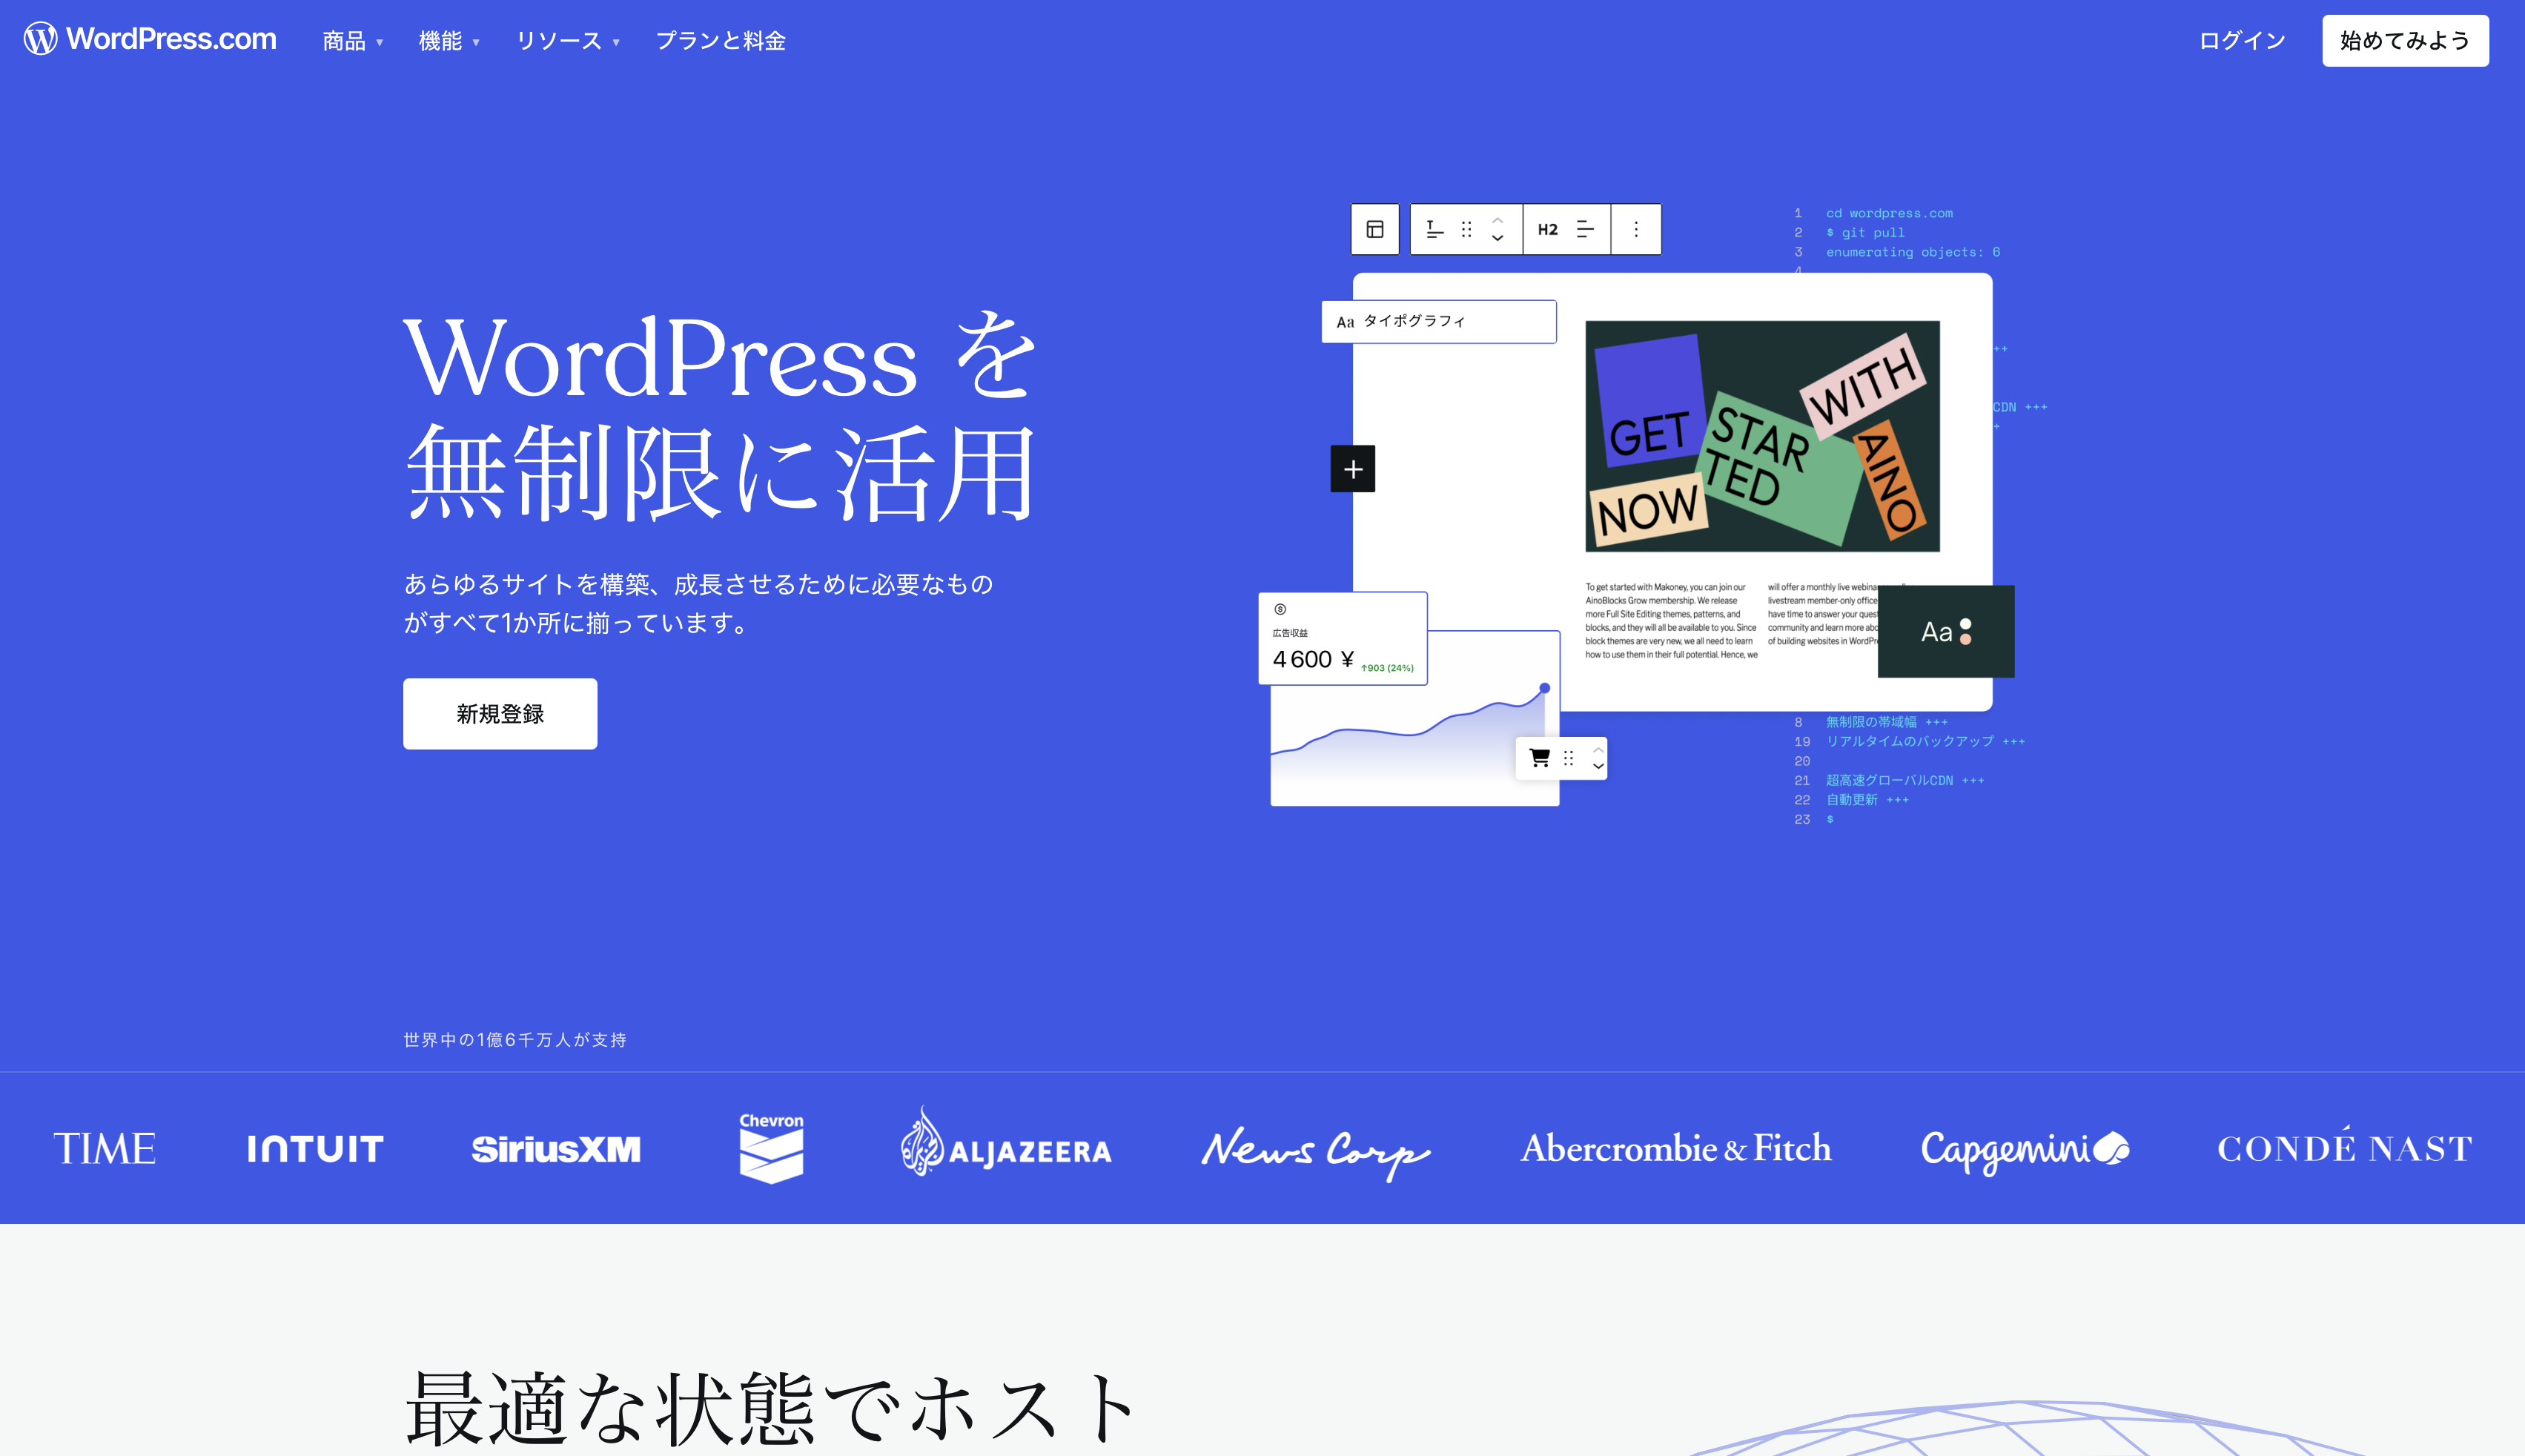Click the 始めてみよう button
The width and height of the screenshot is (2525, 1456).
[2405, 41]
